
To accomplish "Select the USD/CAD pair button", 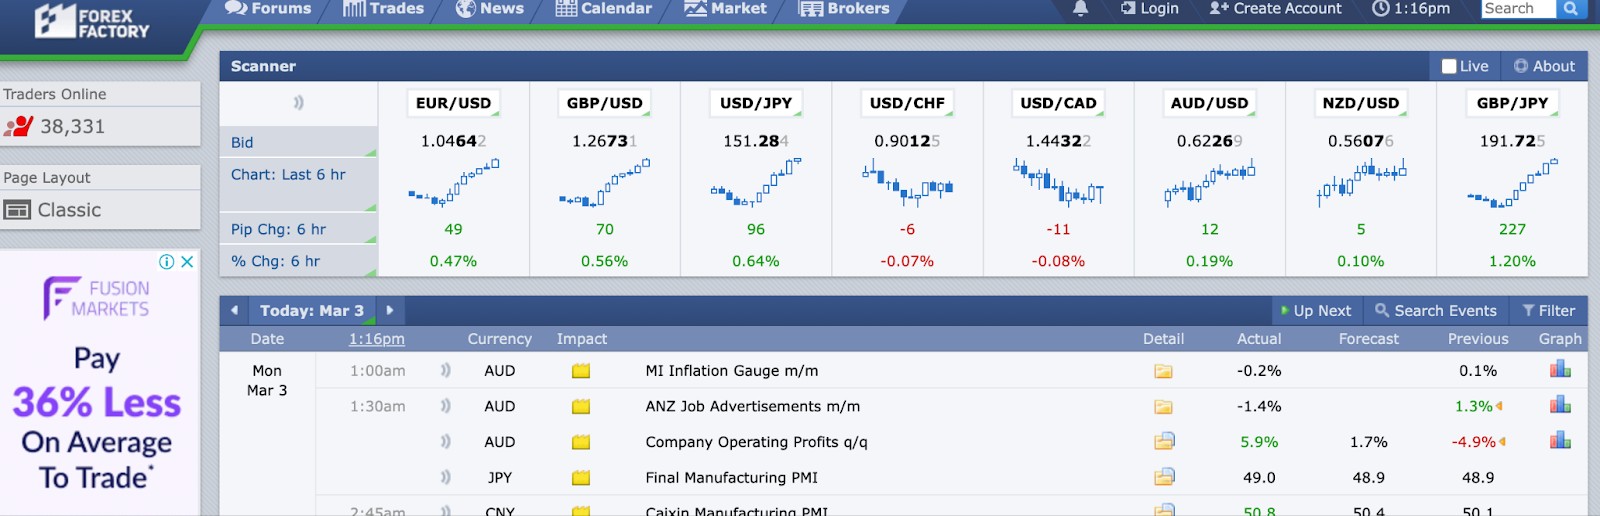I will pyautogui.click(x=1058, y=103).
